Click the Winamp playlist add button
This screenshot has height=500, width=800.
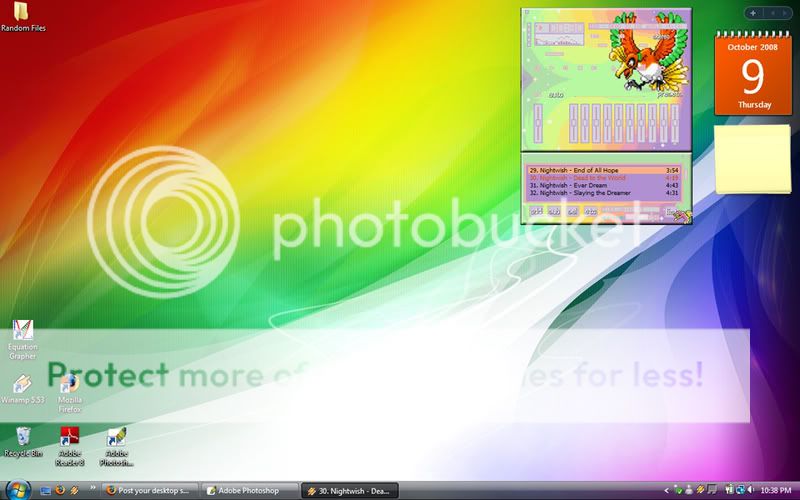coord(536,211)
